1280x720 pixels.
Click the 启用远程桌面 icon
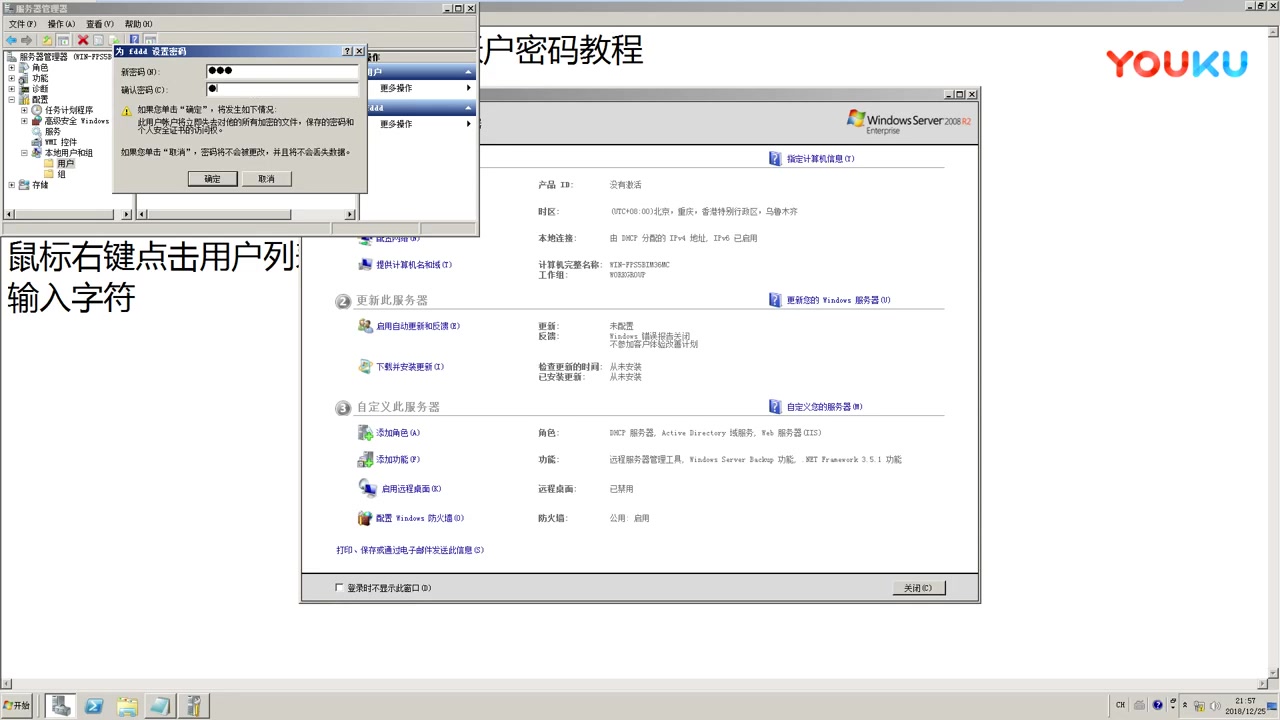(x=367, y=488)
